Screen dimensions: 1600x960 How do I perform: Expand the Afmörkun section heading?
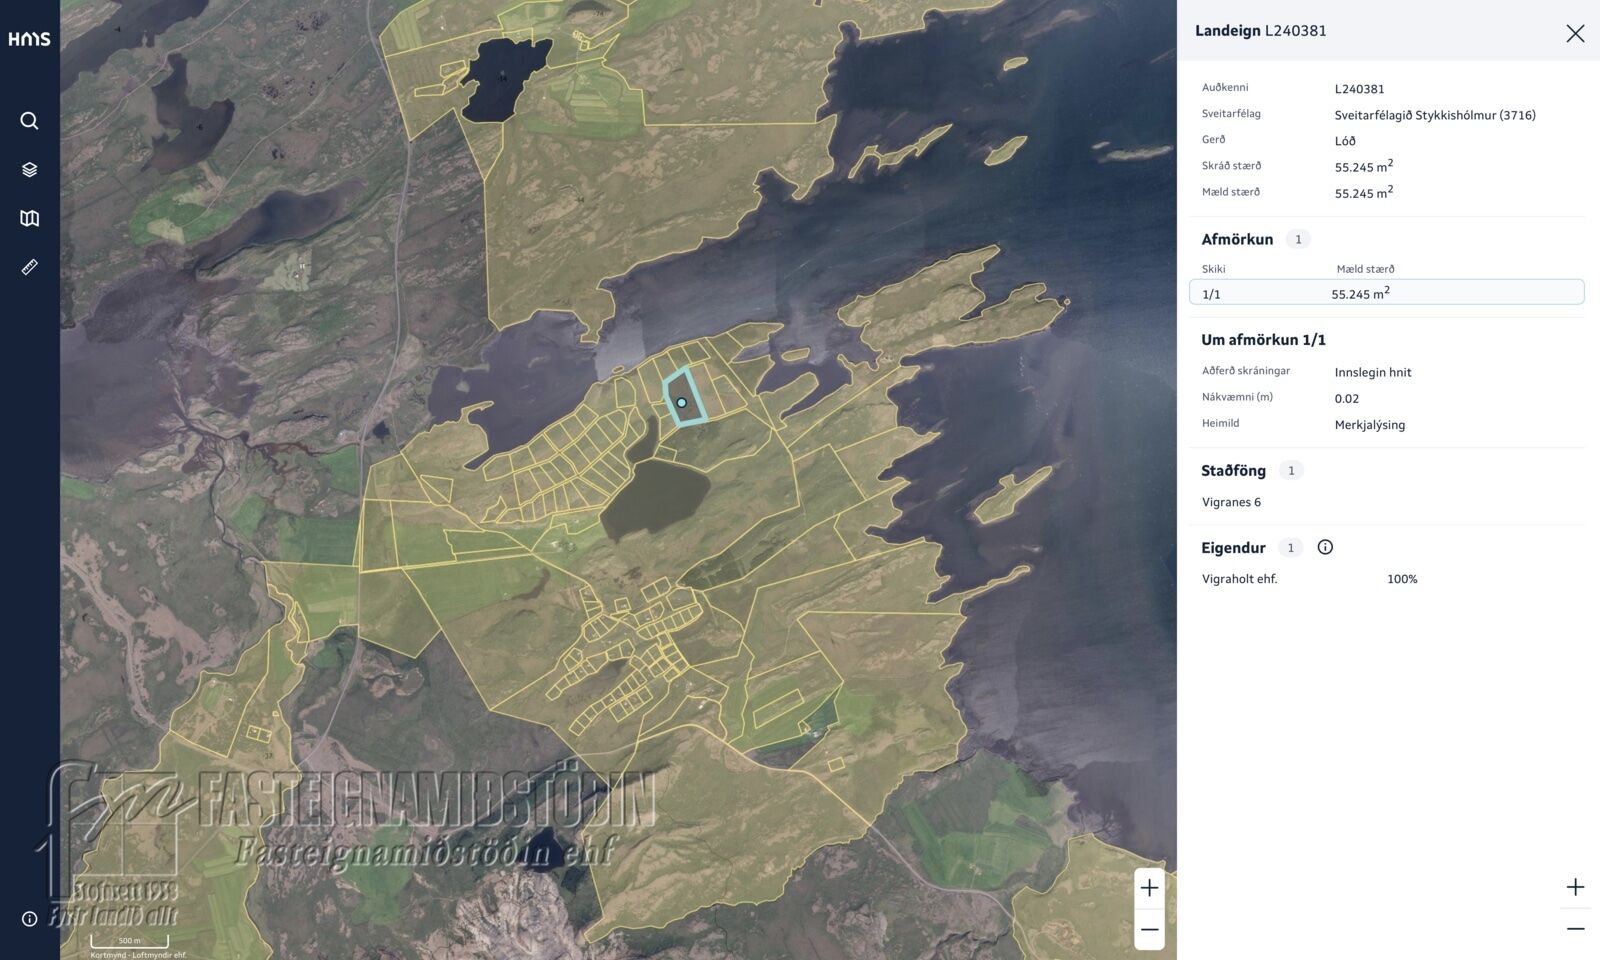tap(1237, 239)
